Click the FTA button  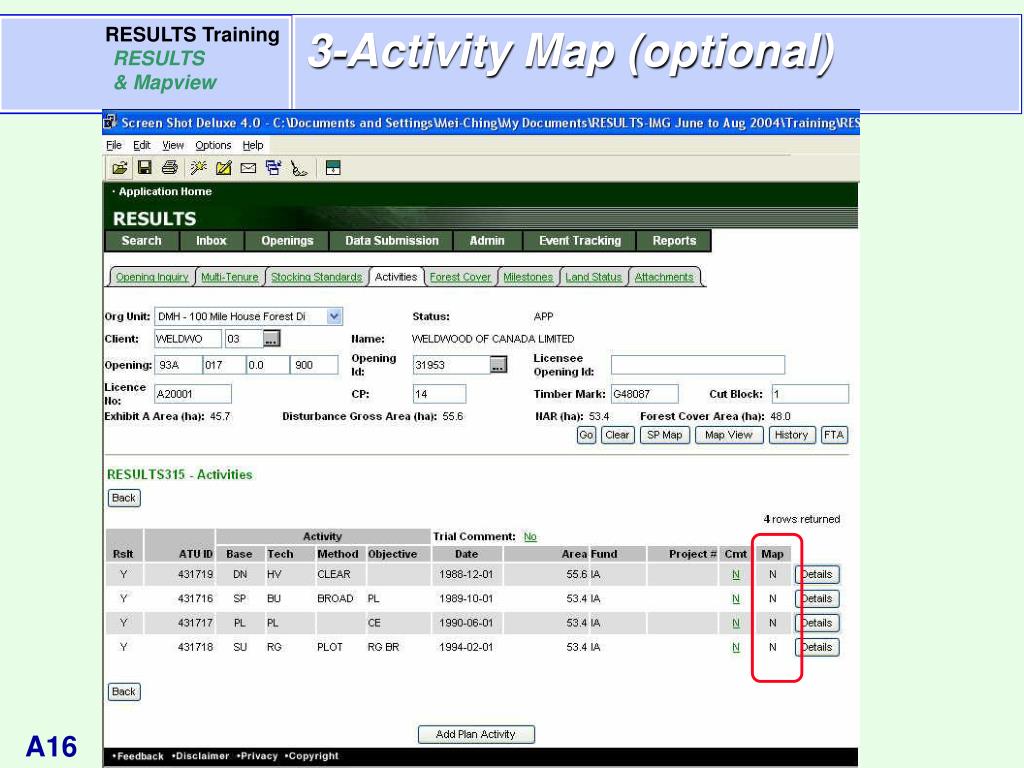pos(834,435)
